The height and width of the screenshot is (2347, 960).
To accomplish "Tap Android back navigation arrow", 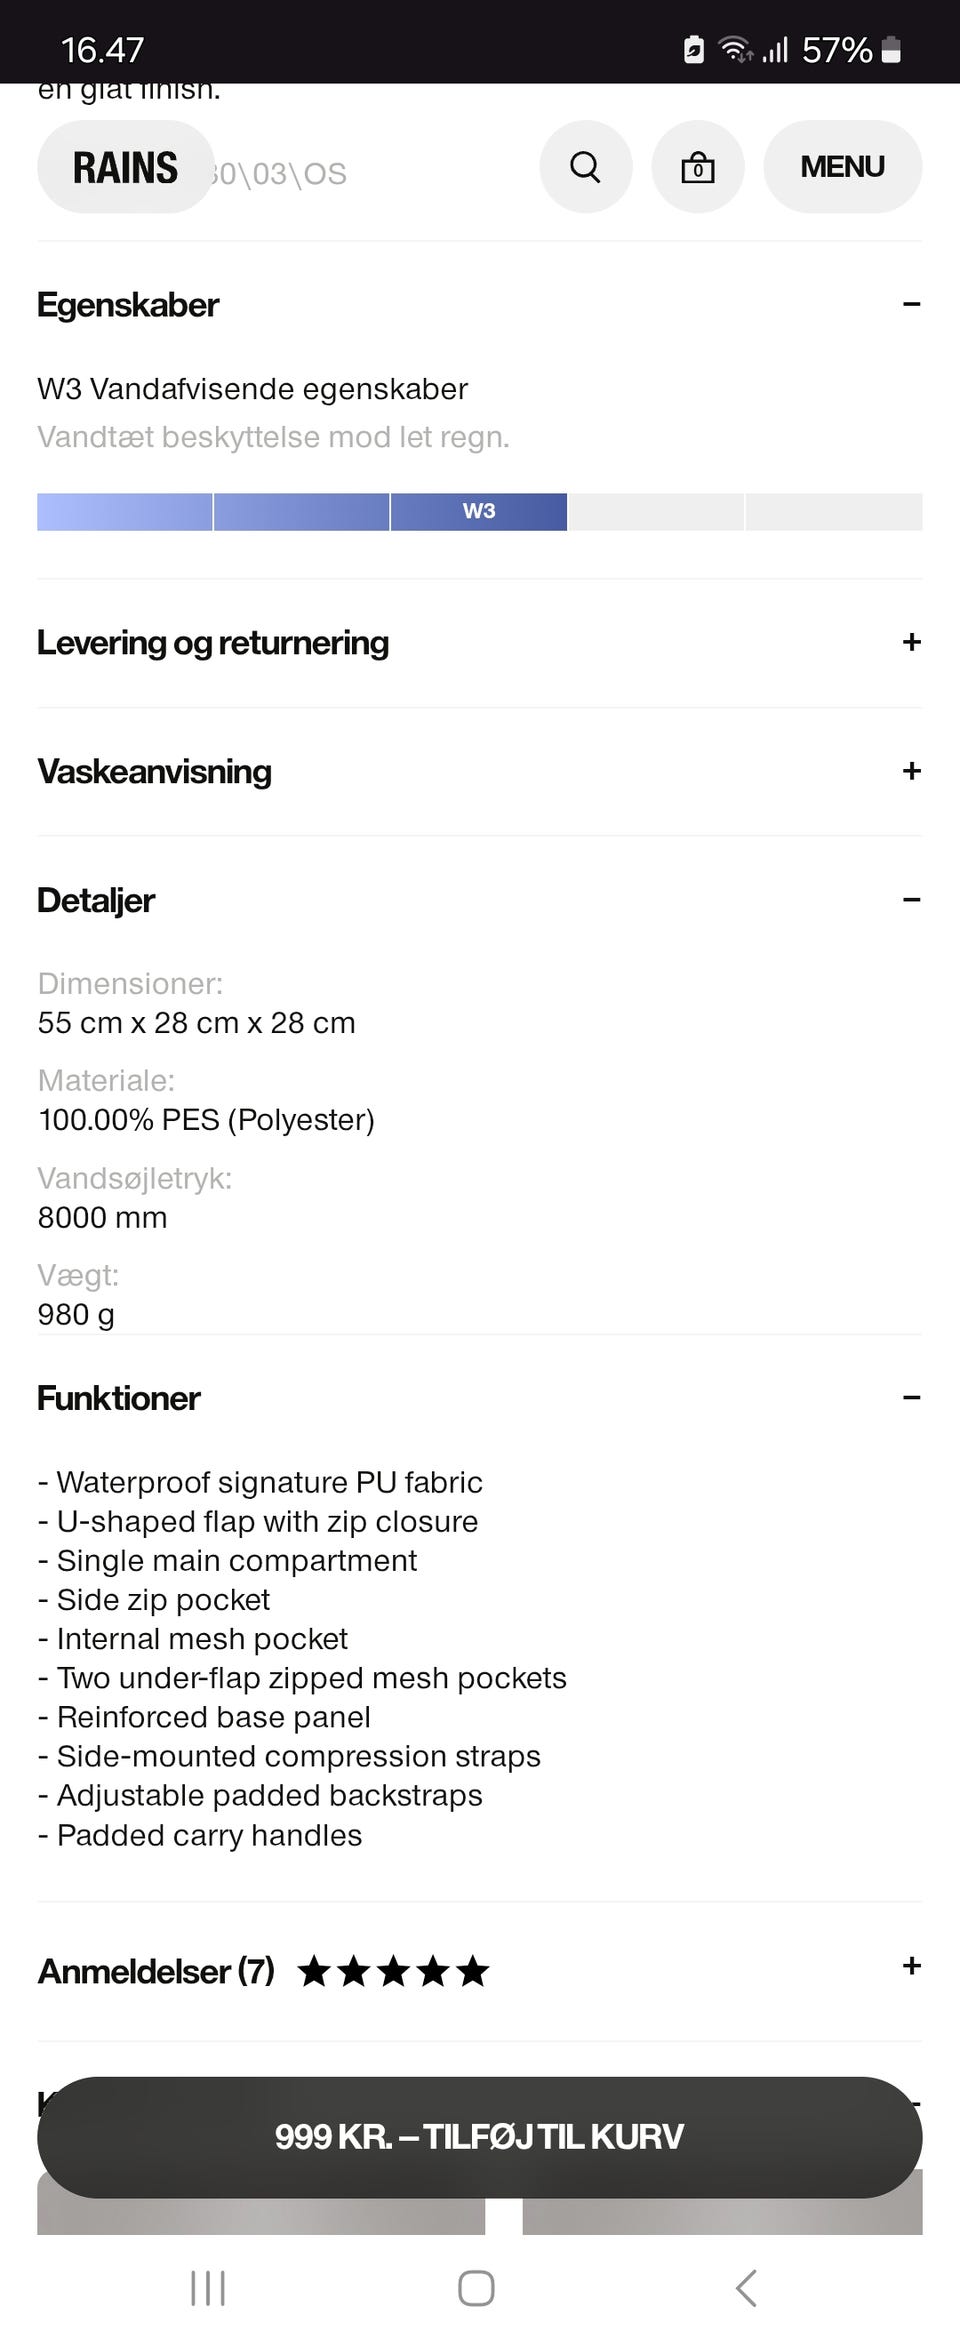I will [746, 2287].
